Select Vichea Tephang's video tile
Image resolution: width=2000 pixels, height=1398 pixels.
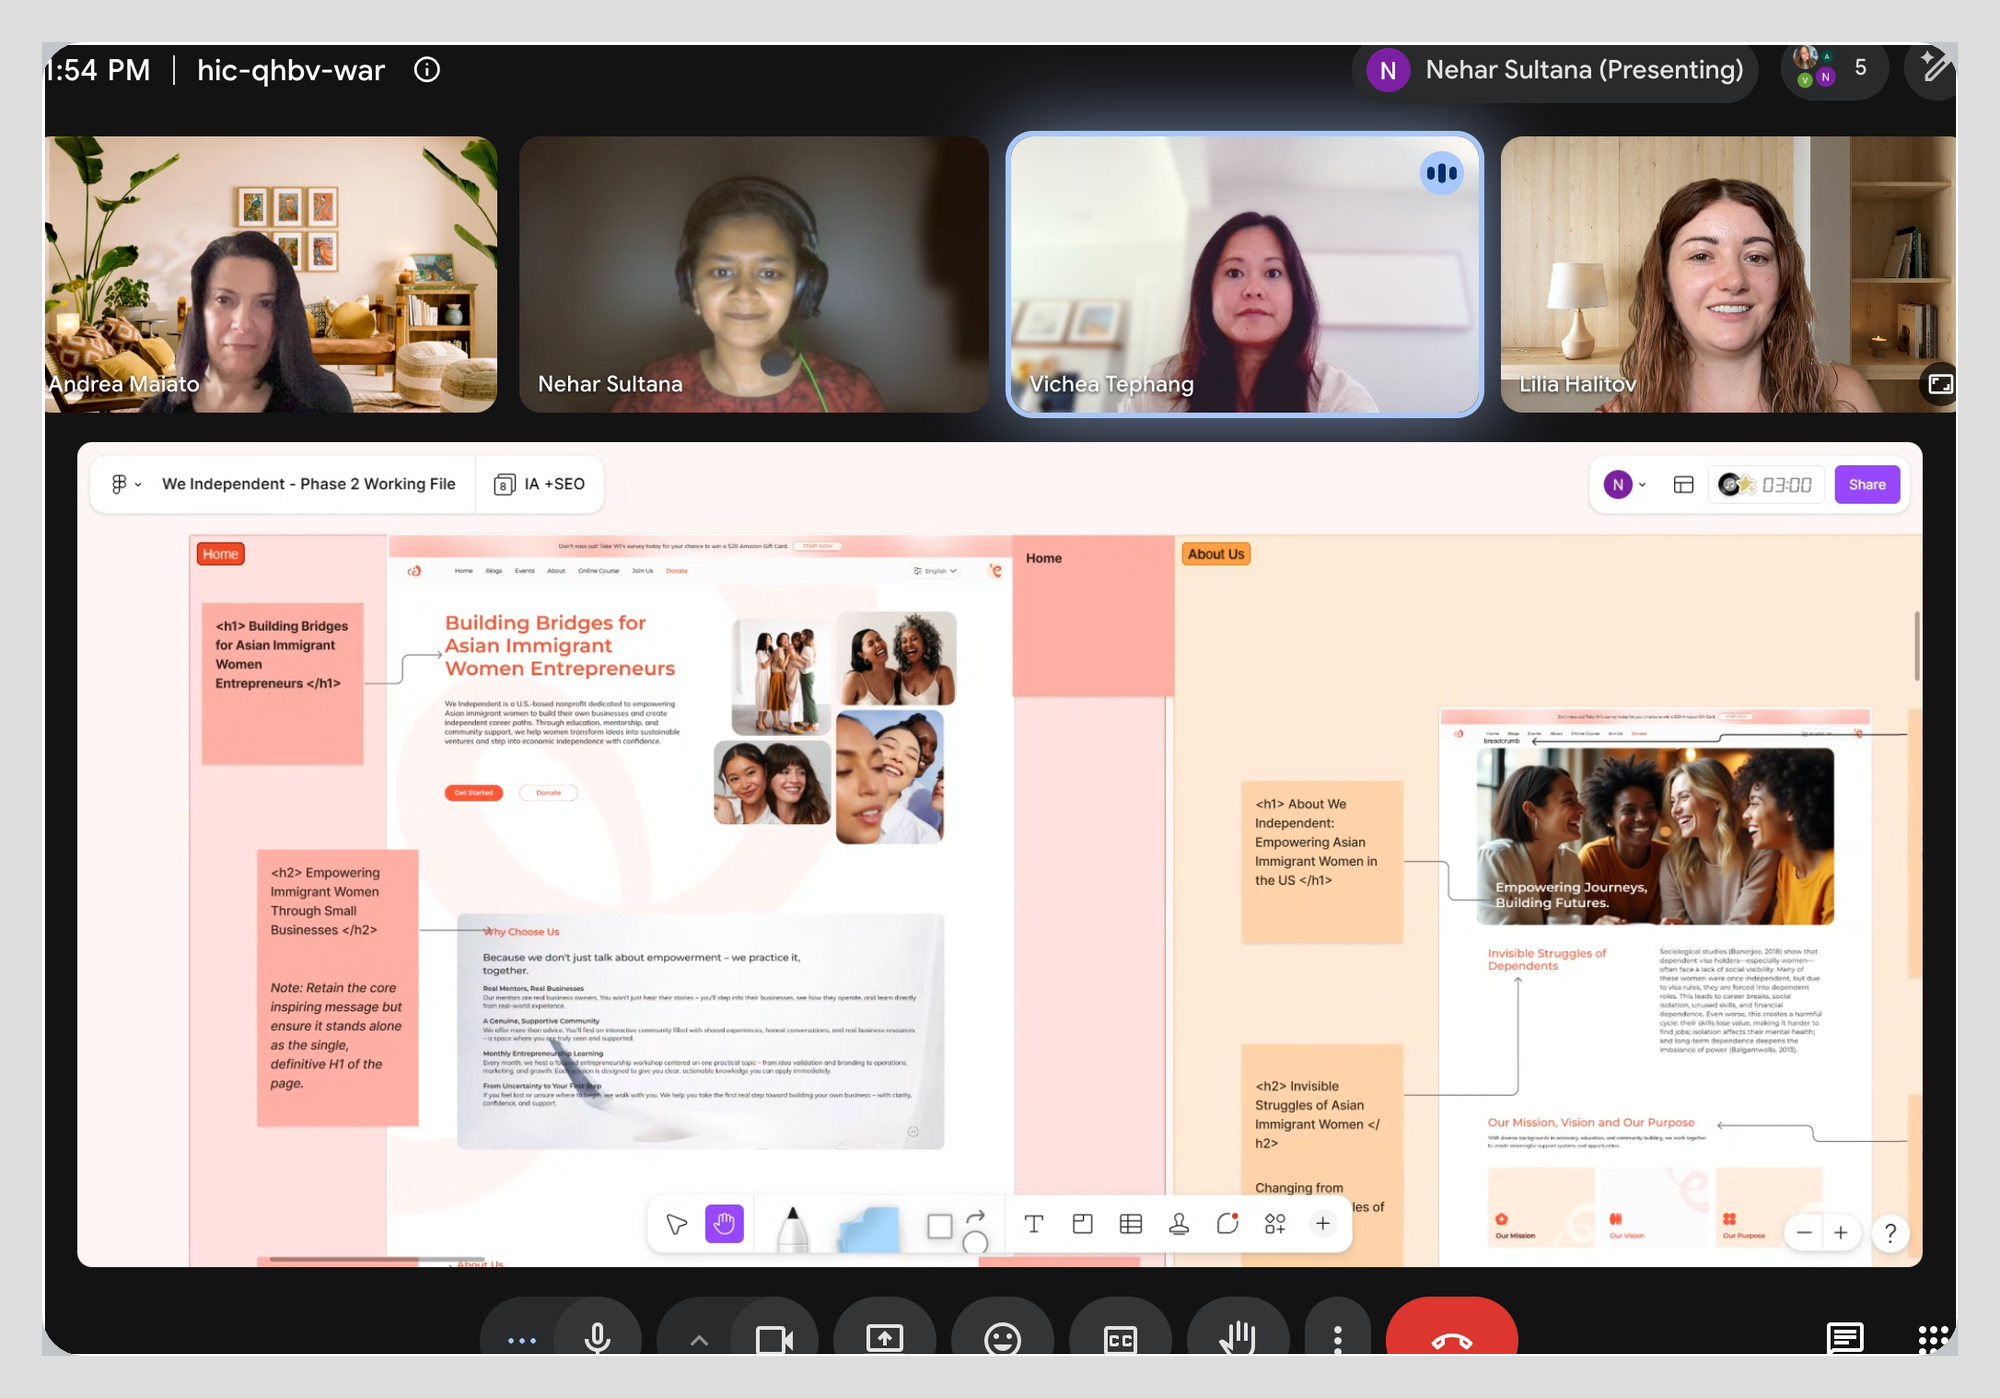tap(1244, 274)
